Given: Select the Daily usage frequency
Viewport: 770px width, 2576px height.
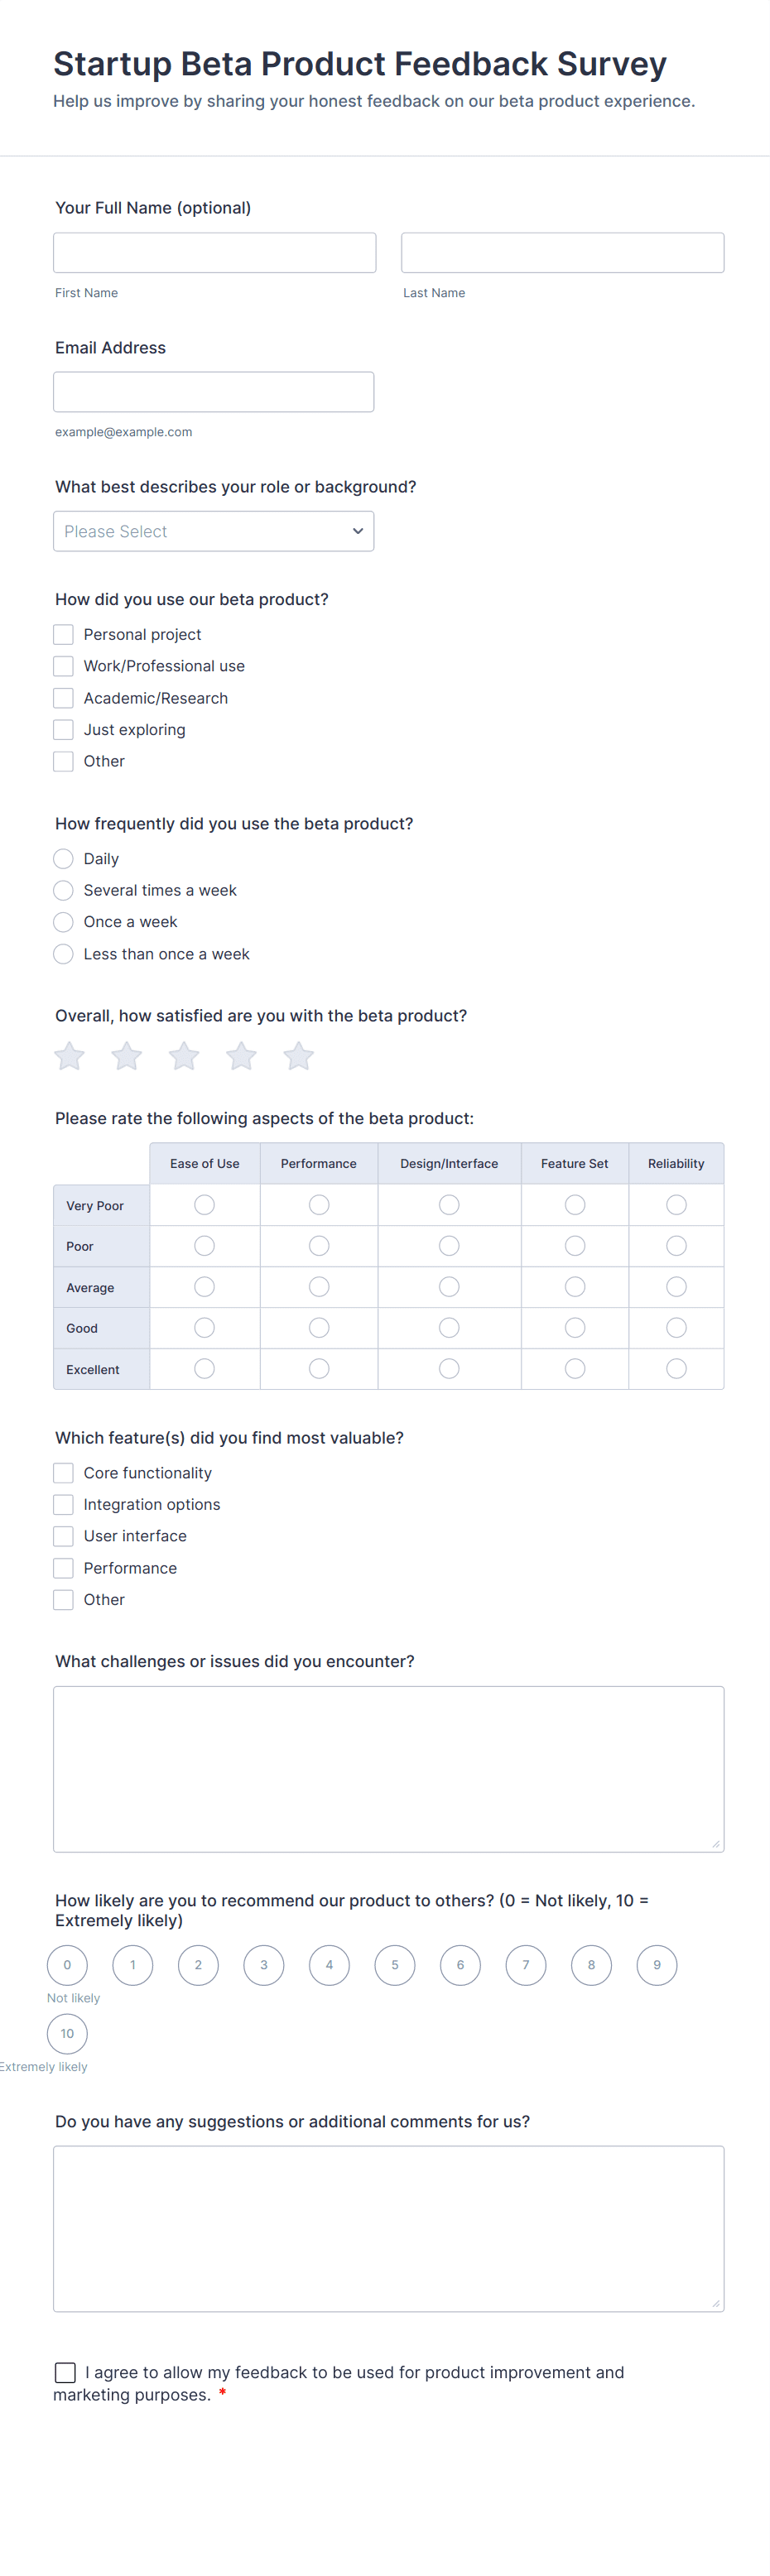Looking at the screenshot, I should click(x=64, y=859).
